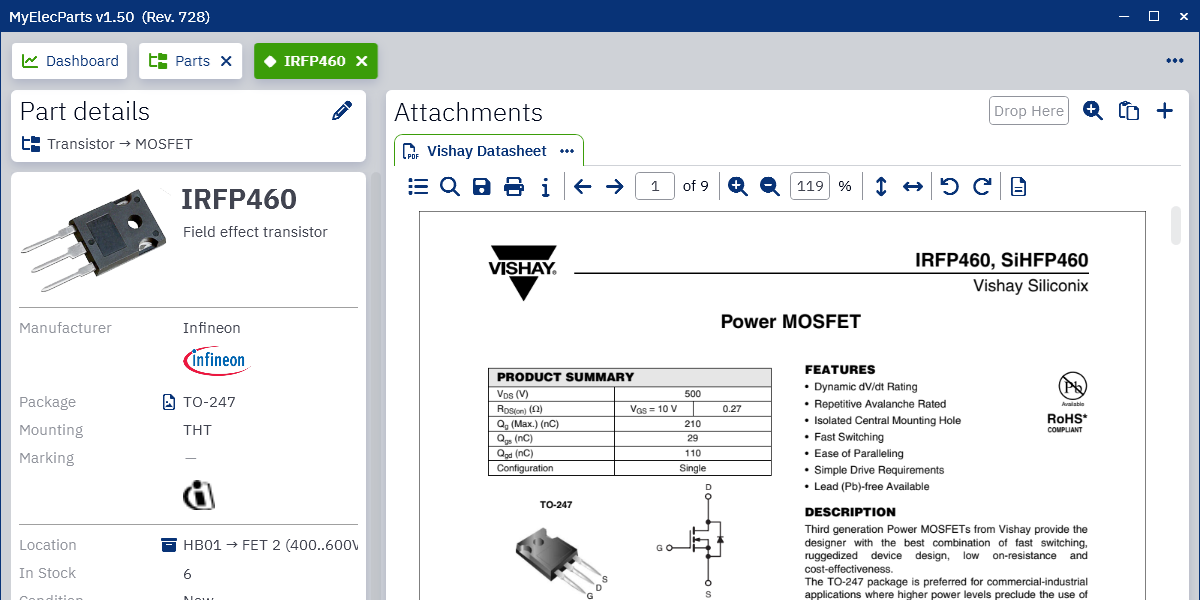Zoom in on the PDF page
Viewport: 1200px width, 600px height.
(738, 186)
